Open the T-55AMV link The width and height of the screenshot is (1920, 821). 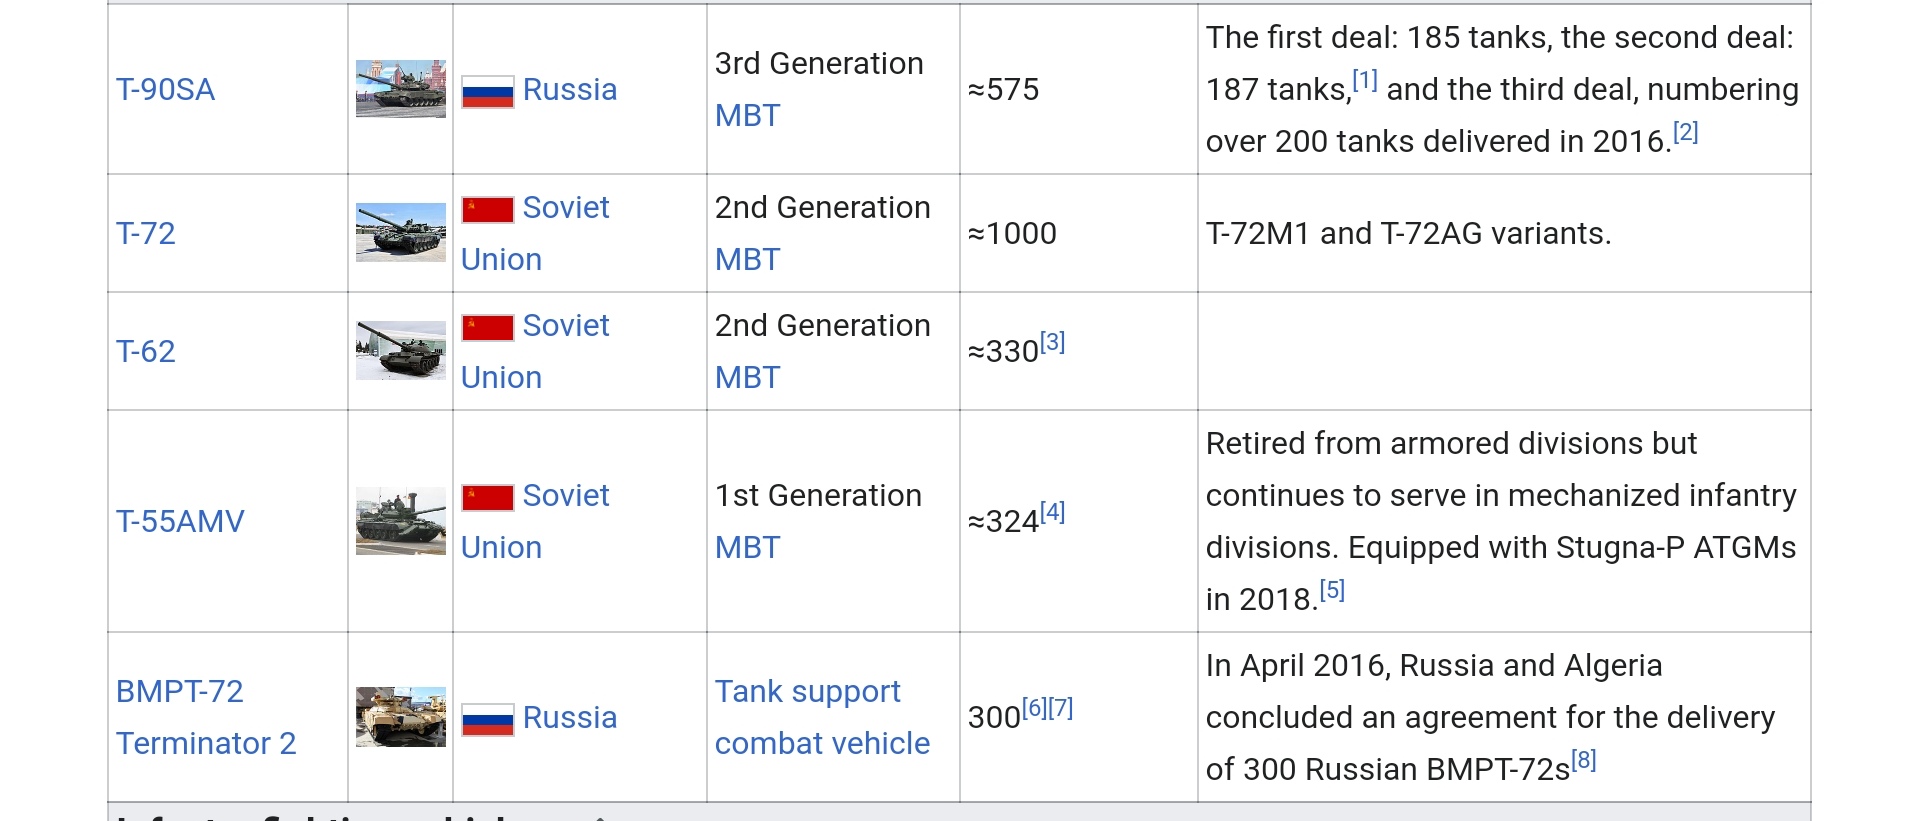click(180, 522)
